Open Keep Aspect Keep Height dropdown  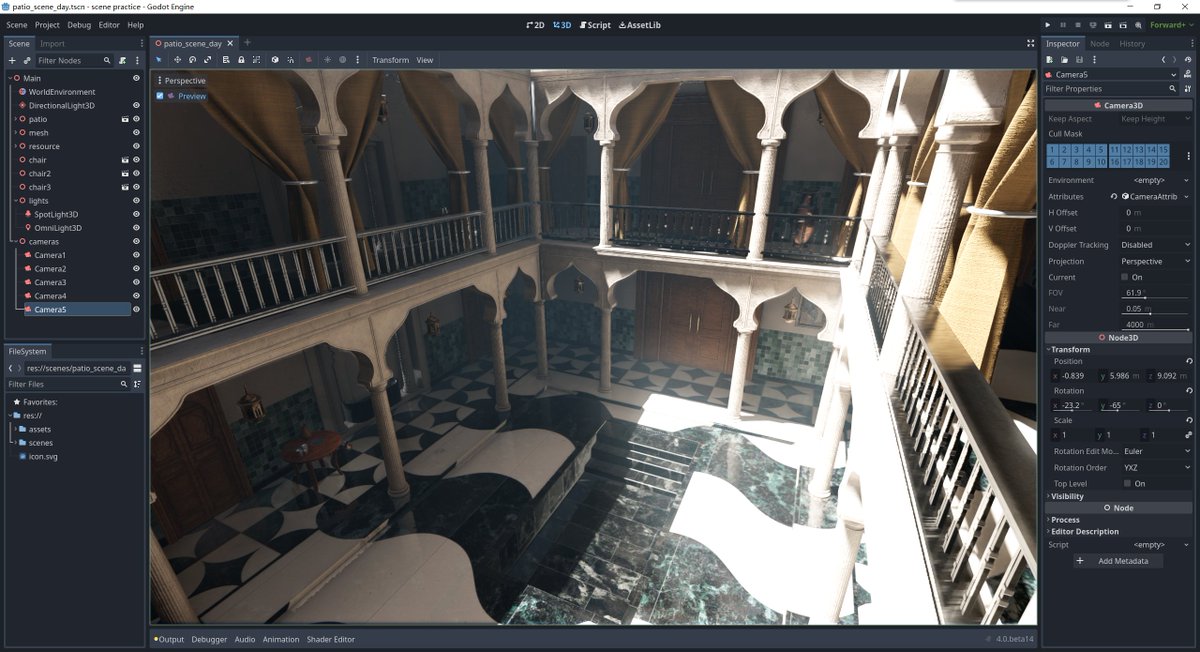[1156, 119]
